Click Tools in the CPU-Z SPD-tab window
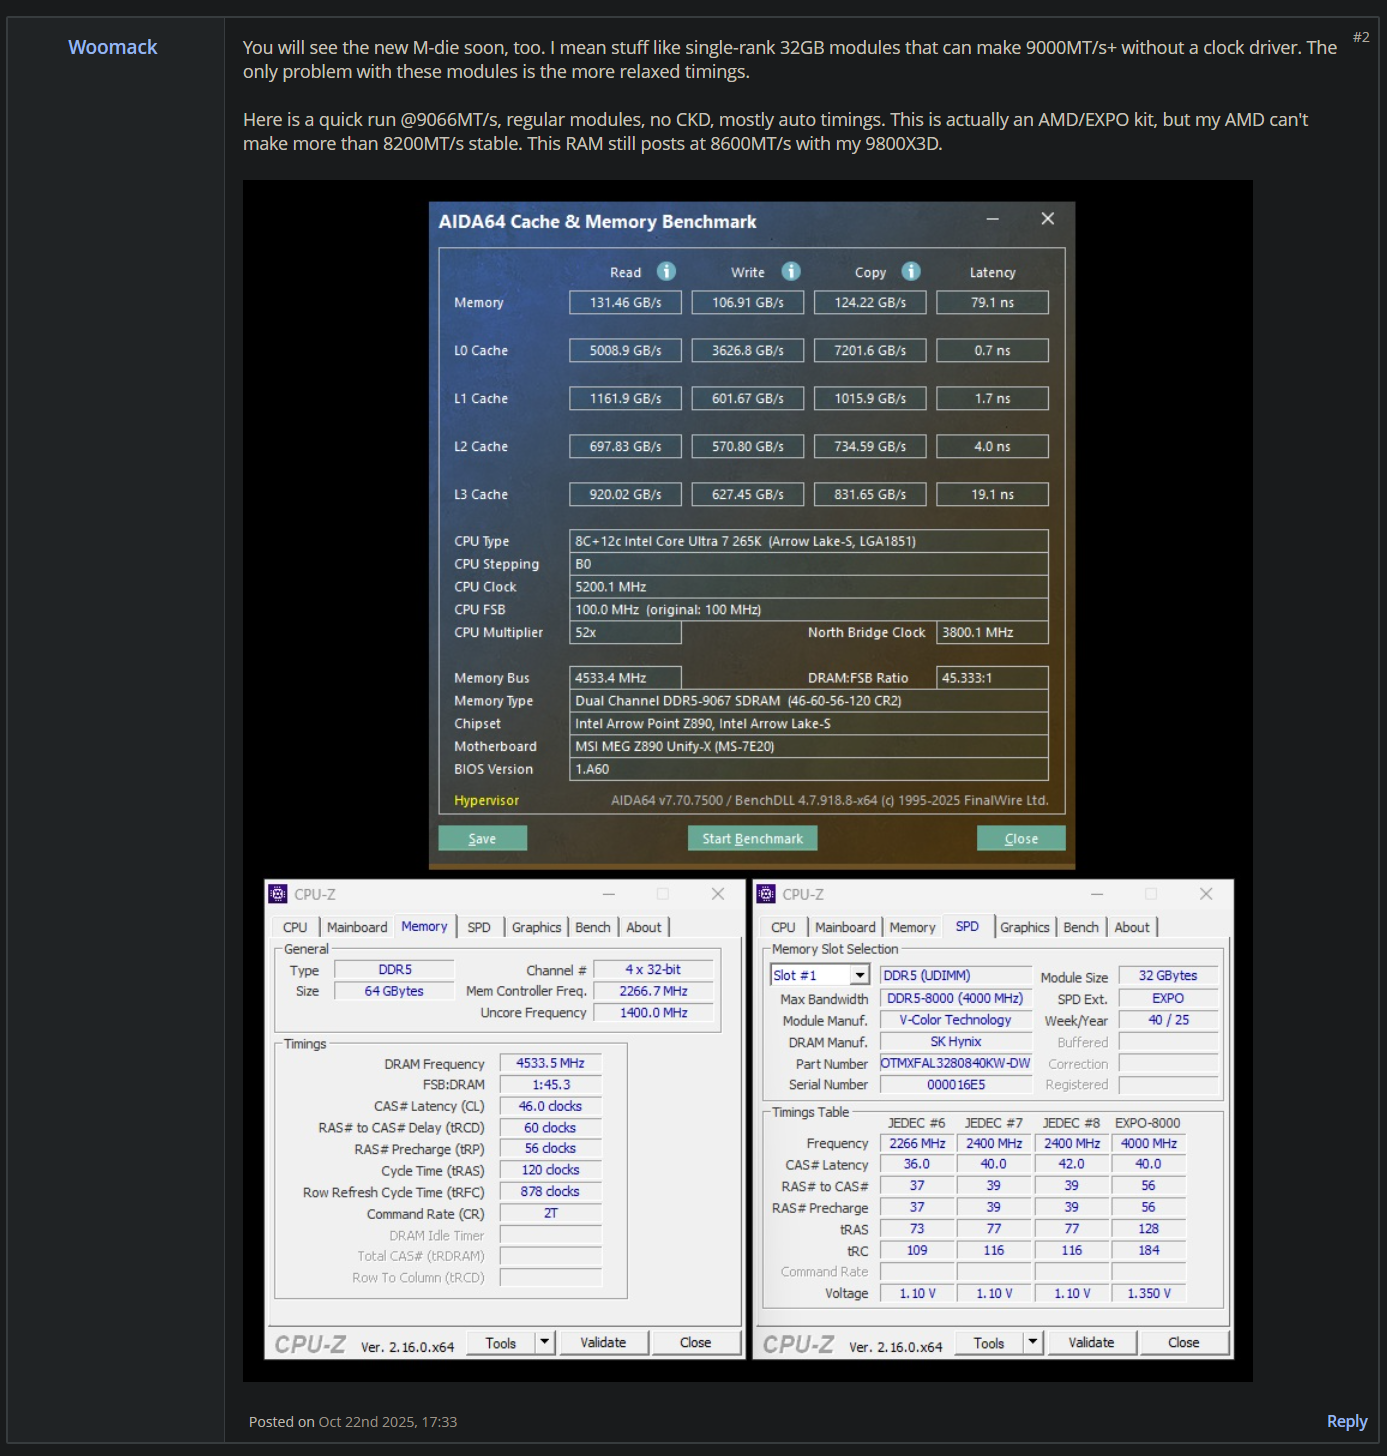This screenshot has width=1387, height=1456. tap(989, 1342)
